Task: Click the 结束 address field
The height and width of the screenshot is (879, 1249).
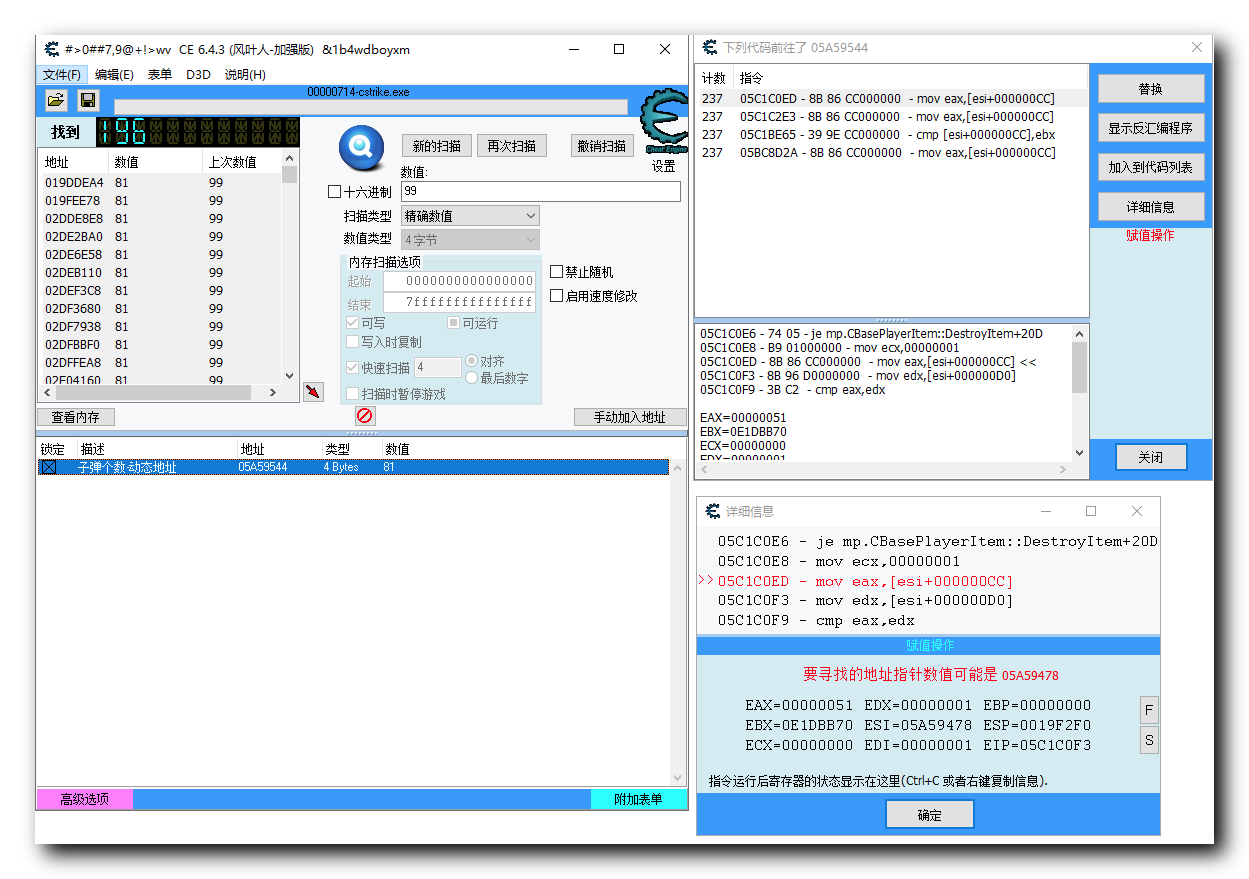Action: click(x=459, y=303)
